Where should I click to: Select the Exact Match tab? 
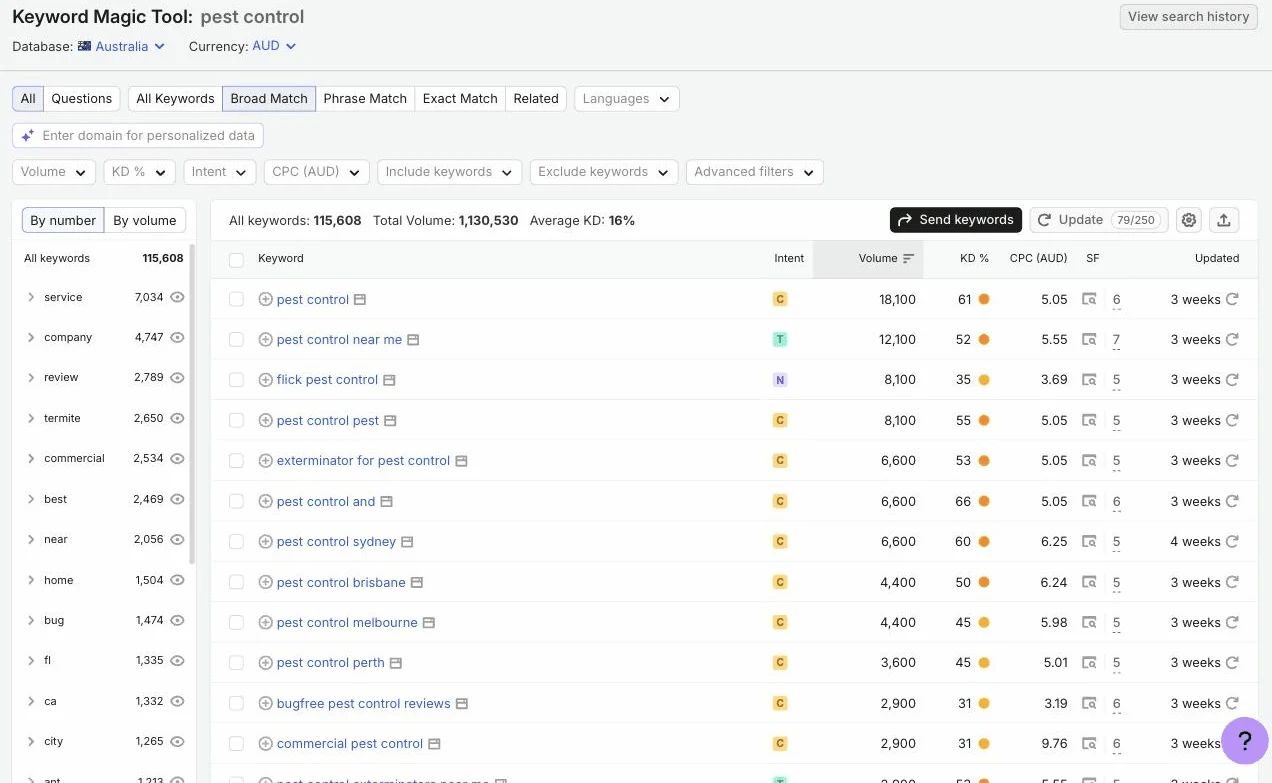click(x=460, y=99)
